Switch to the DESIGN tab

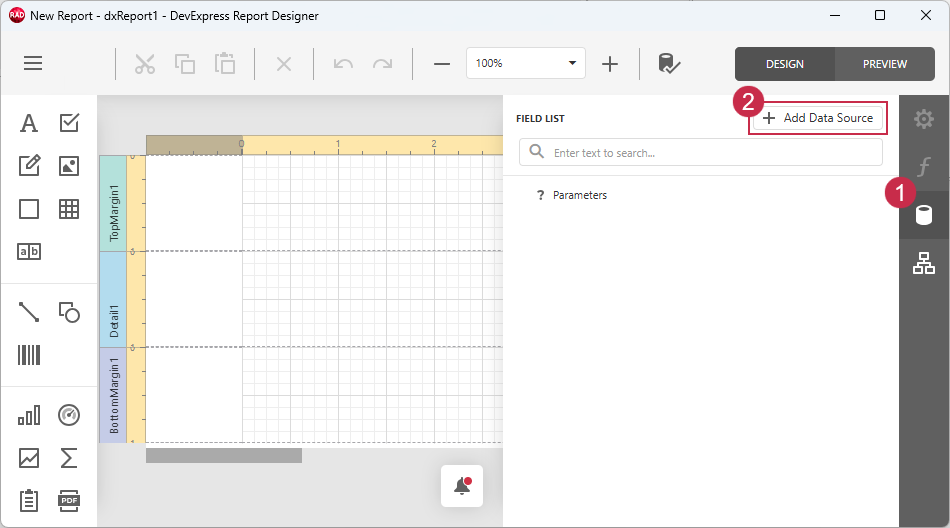(x=785, y=64)
